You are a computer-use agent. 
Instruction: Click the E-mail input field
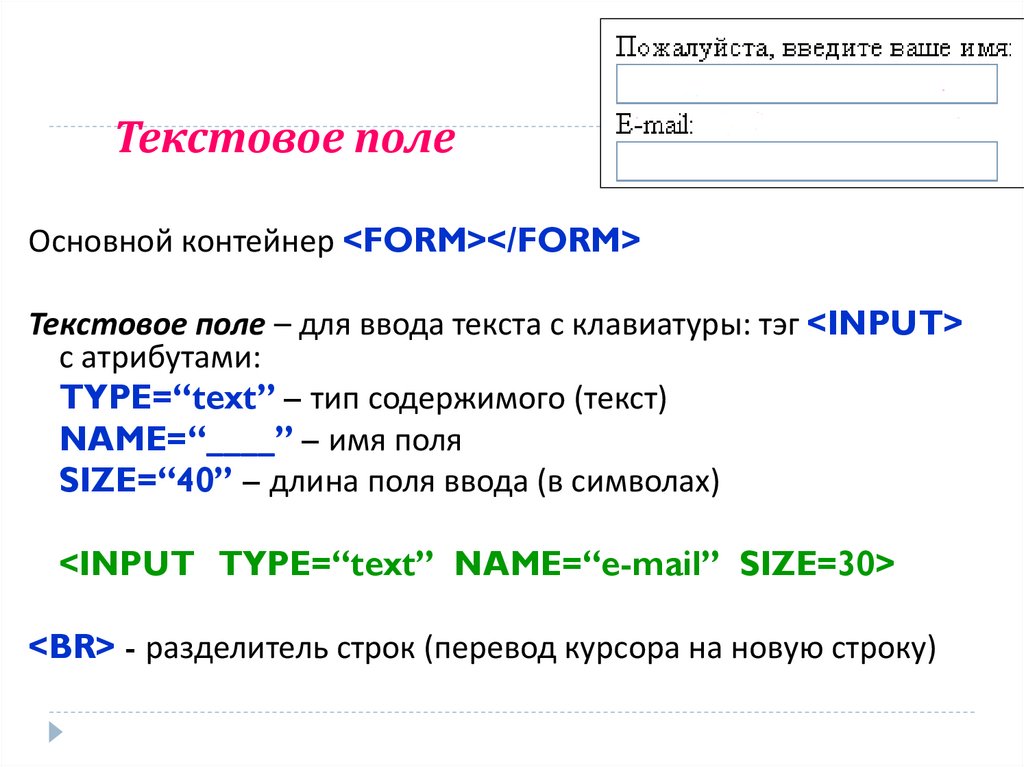[x=807, y=161]
